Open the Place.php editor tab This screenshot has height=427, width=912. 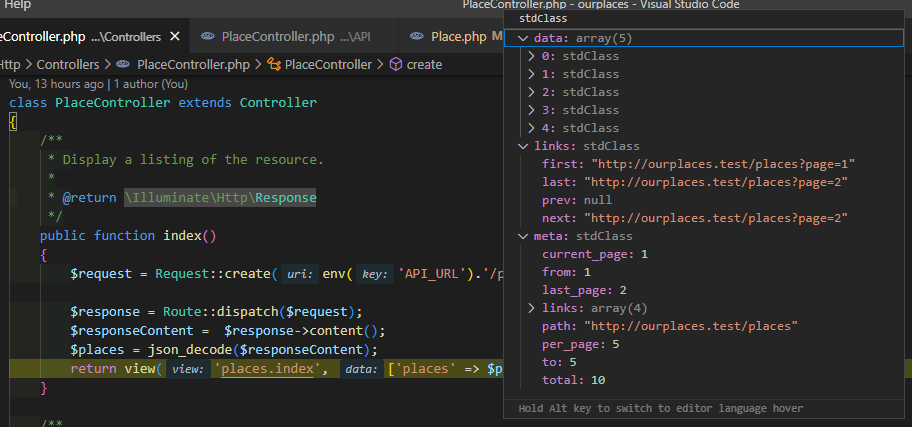point(451,37)
